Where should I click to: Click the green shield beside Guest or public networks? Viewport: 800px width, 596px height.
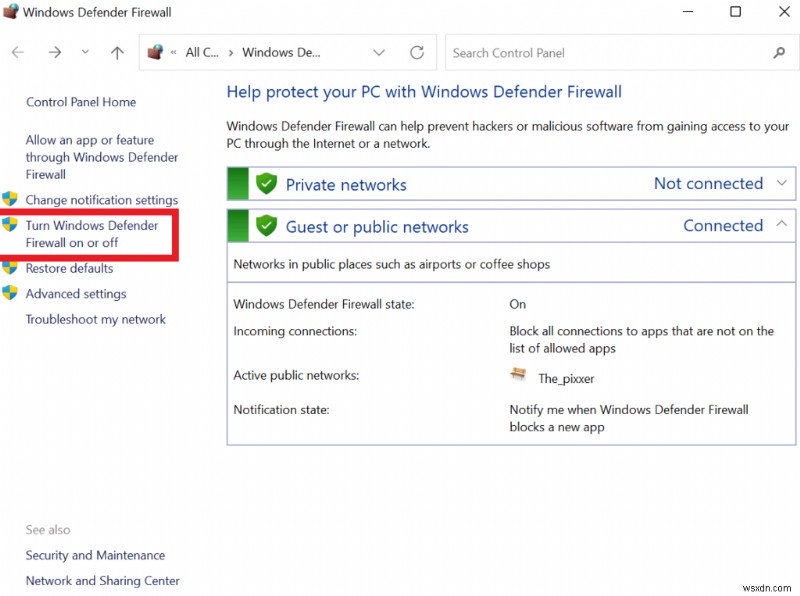265,226
